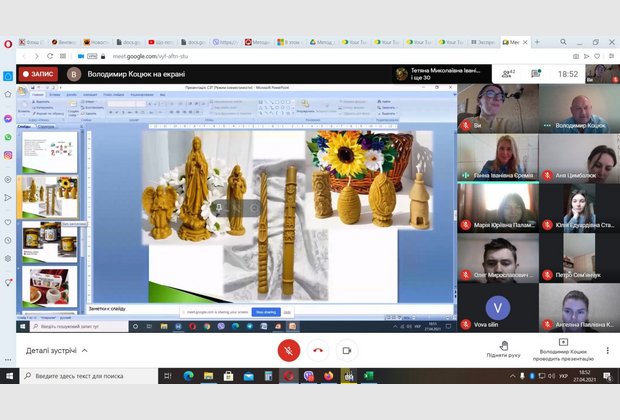
Task: Click the Opera icon in Windows taskbar
Action: [289, 376]
